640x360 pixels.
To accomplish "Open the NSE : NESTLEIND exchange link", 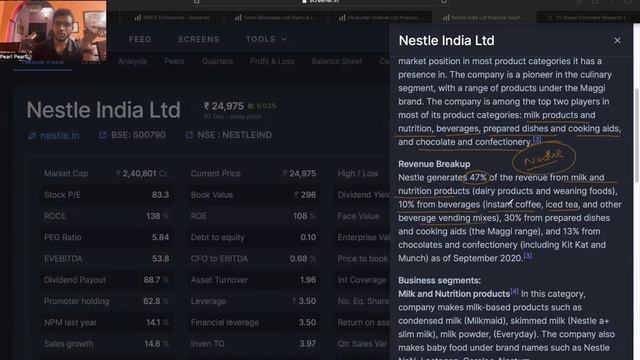I will coord(234,135).
